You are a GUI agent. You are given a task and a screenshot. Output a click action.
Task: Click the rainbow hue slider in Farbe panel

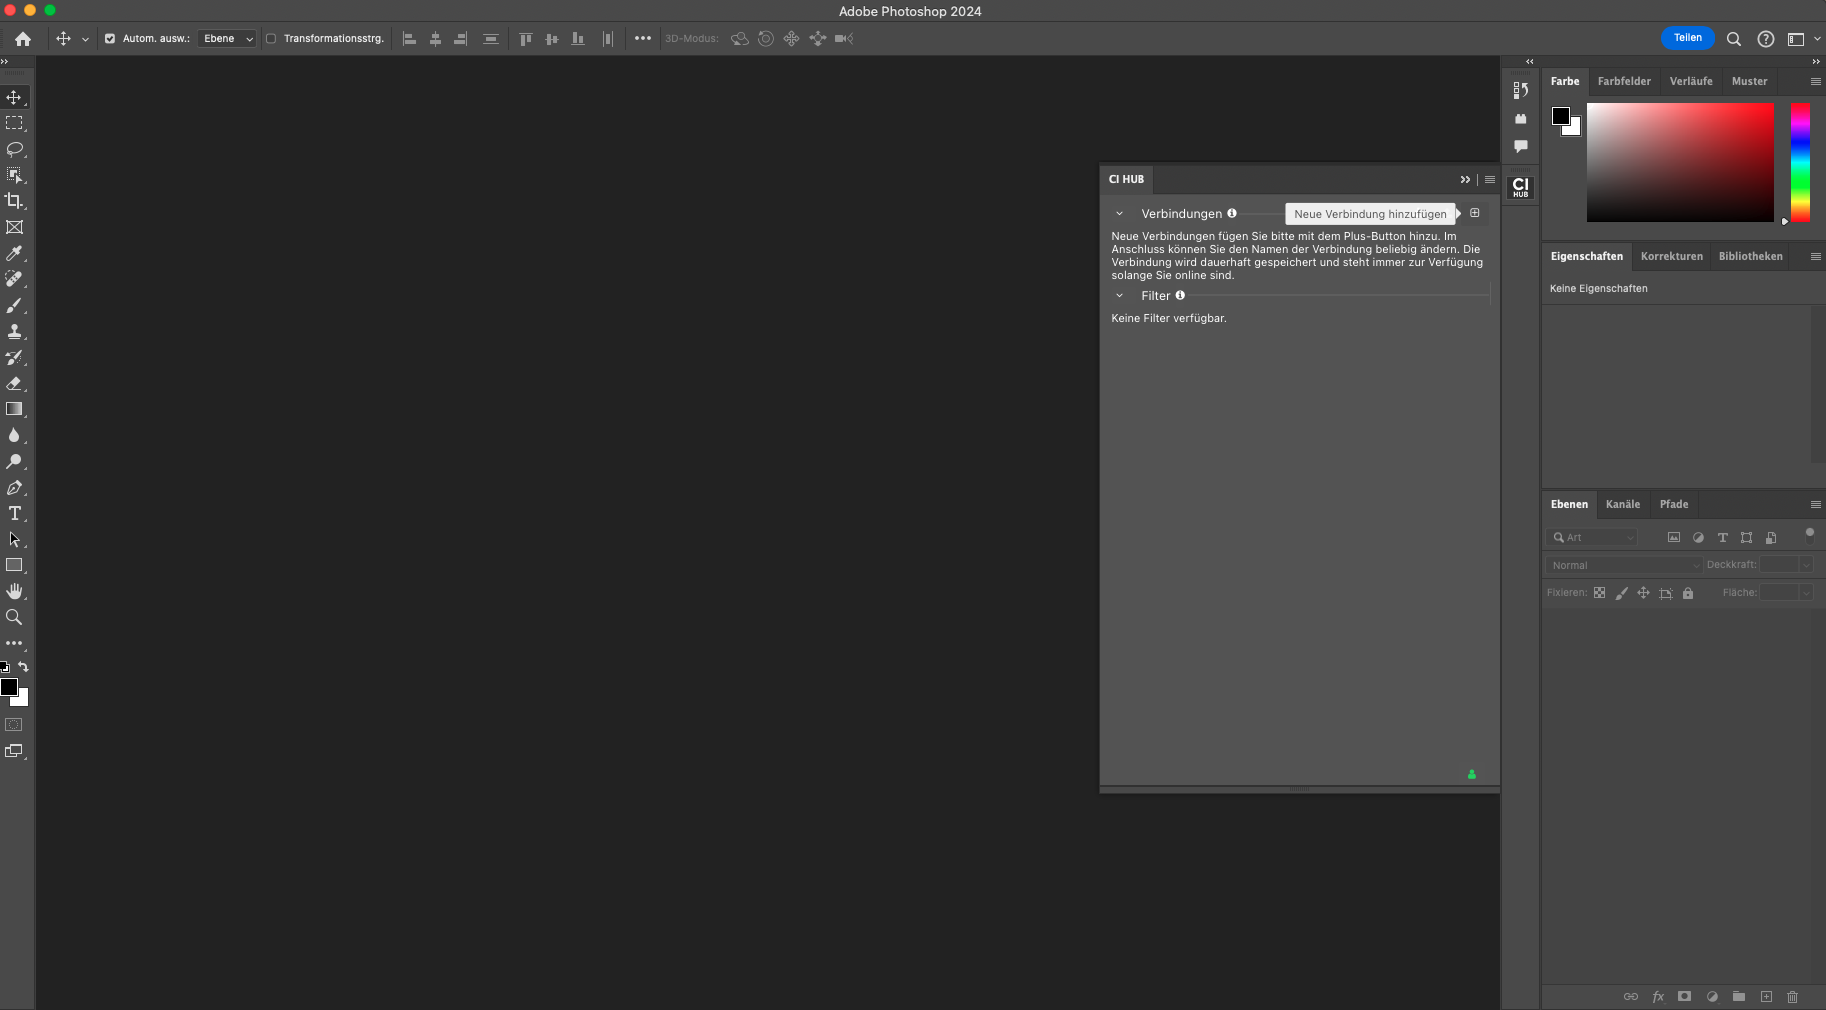click(x=1800, y=162)
